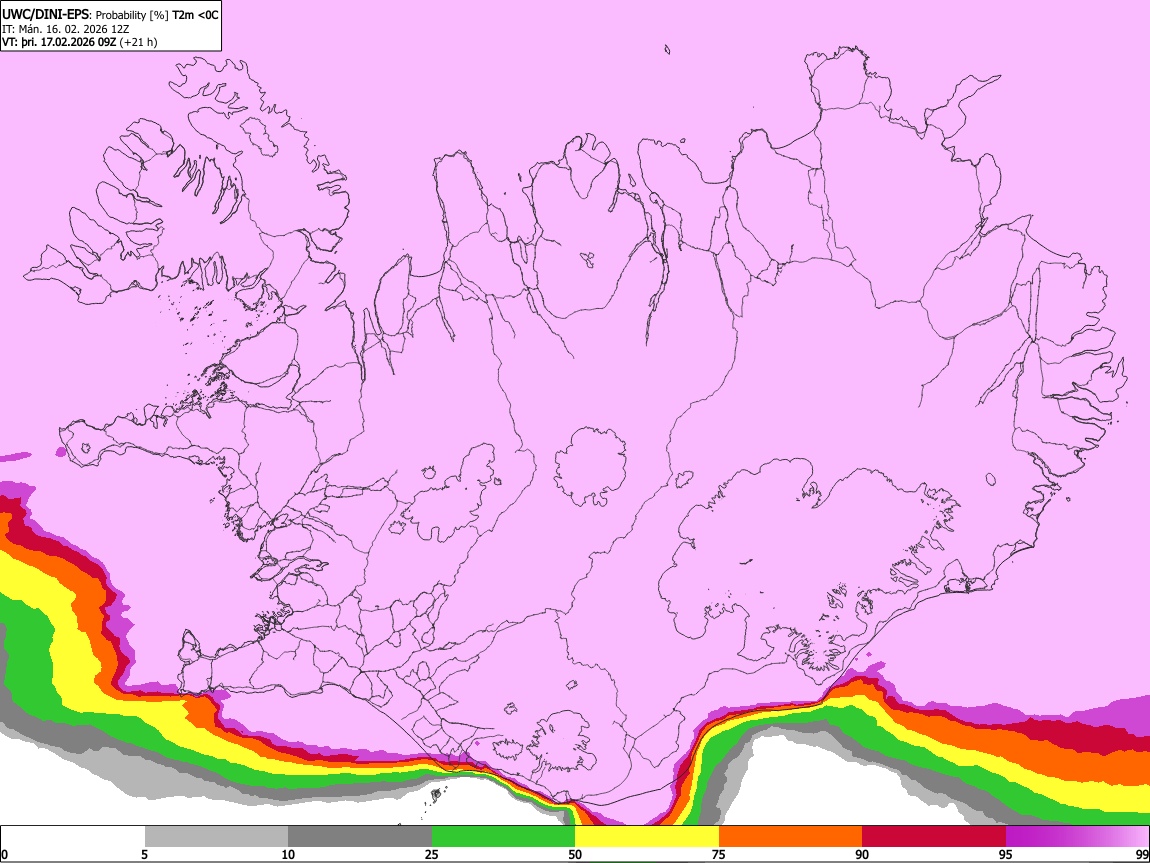Click the orange 75–90% legend swatch
Image resolution: width=1150 pixels, height=863 pixels.
click(791, 837)
